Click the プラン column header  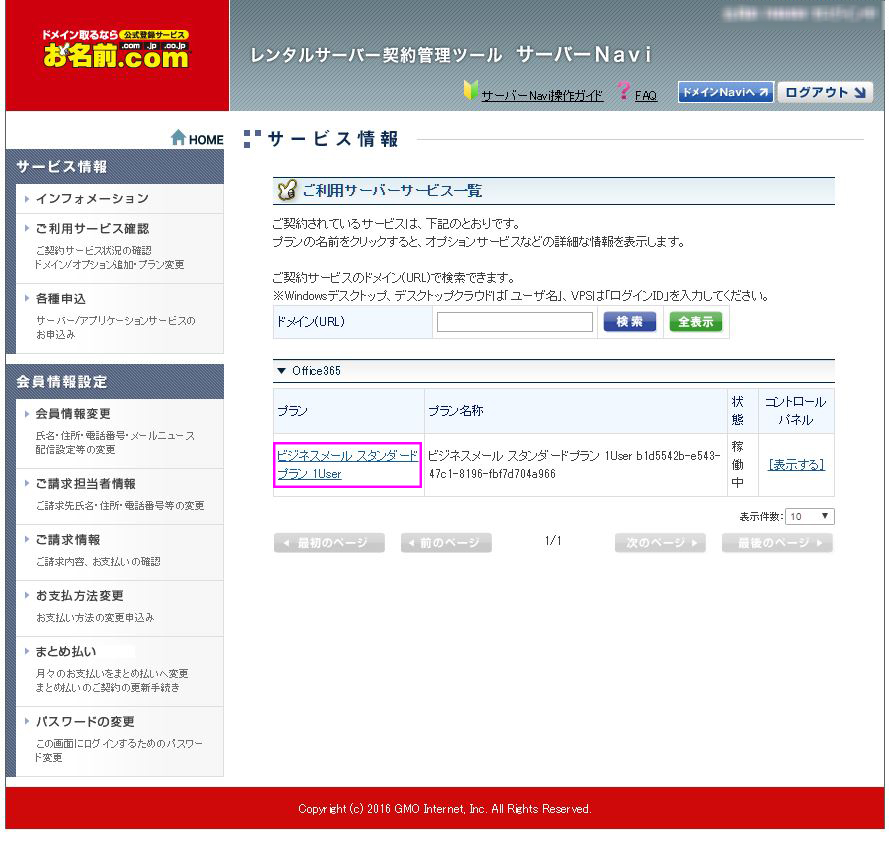[x=349, y=411]
